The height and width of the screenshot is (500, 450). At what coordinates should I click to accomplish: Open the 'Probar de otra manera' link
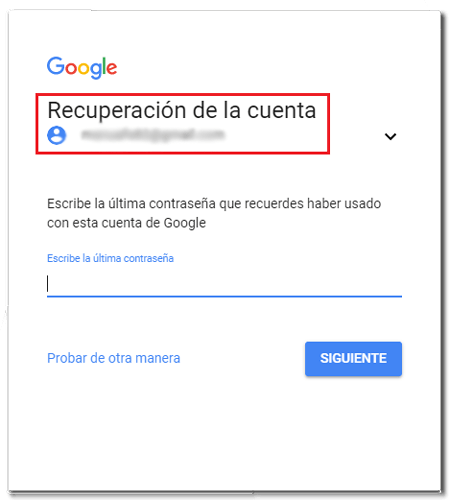click(x=114, y=358)
